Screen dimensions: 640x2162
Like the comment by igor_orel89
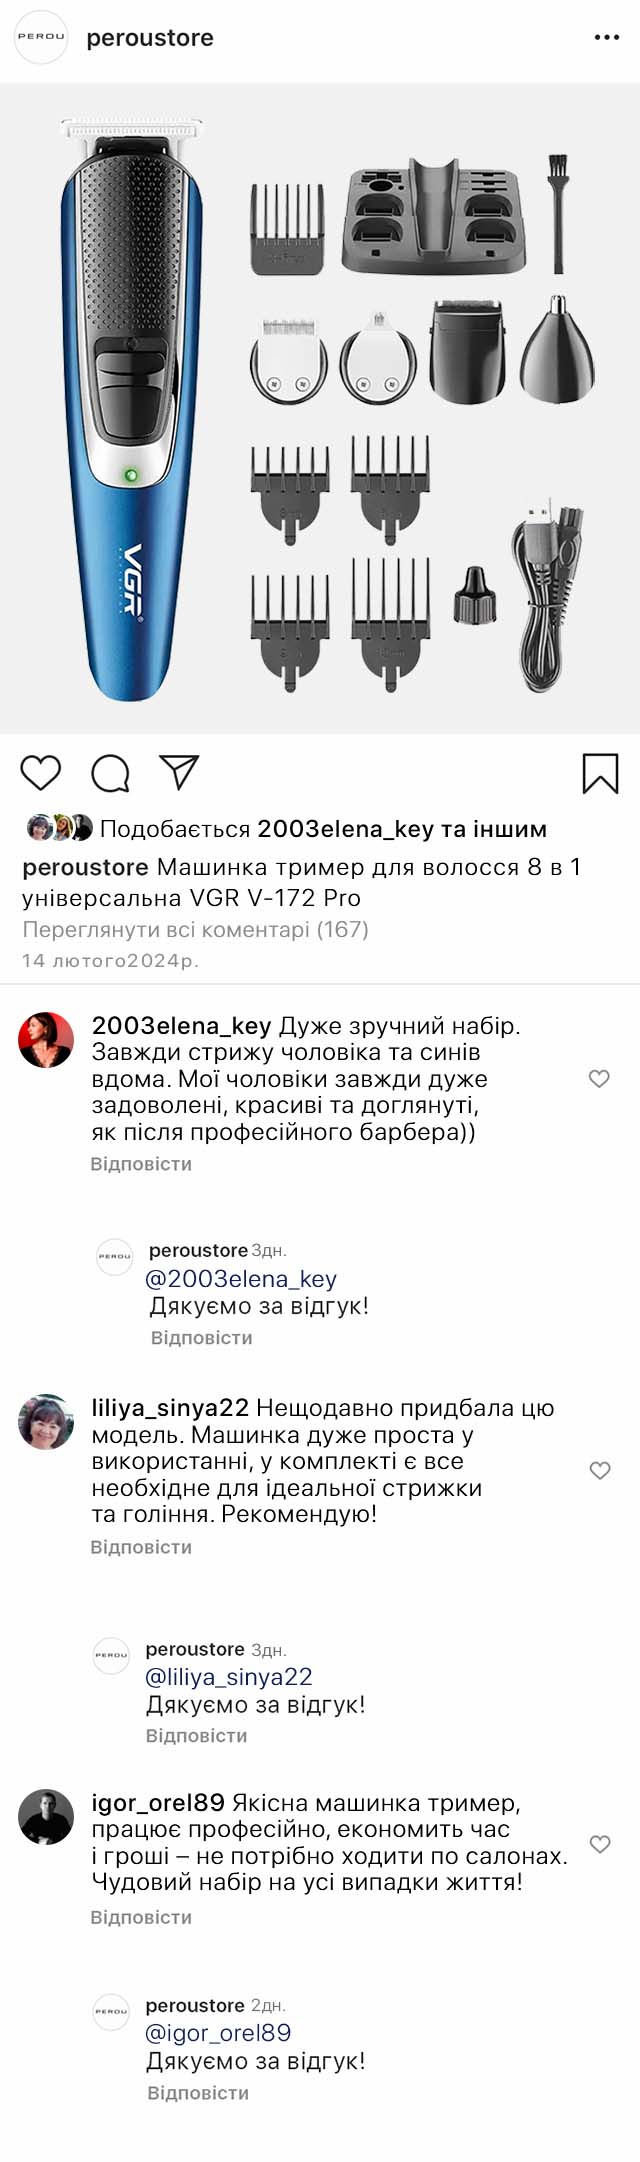pos(599,1845)
